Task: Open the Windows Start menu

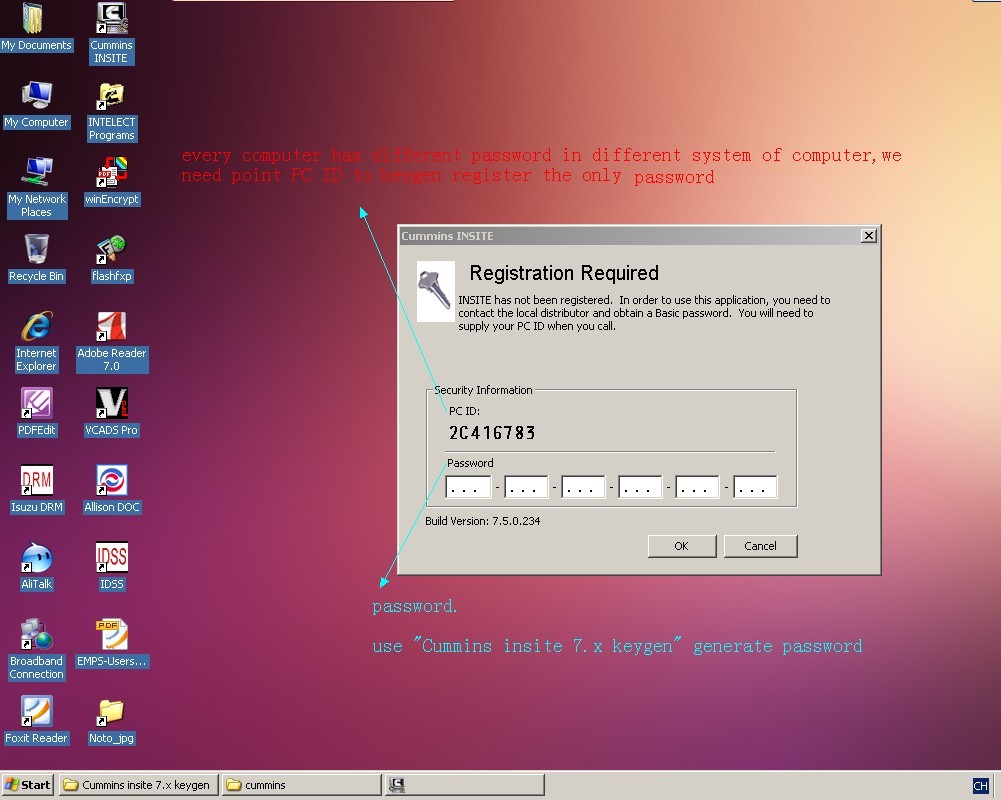Action: 28,785
